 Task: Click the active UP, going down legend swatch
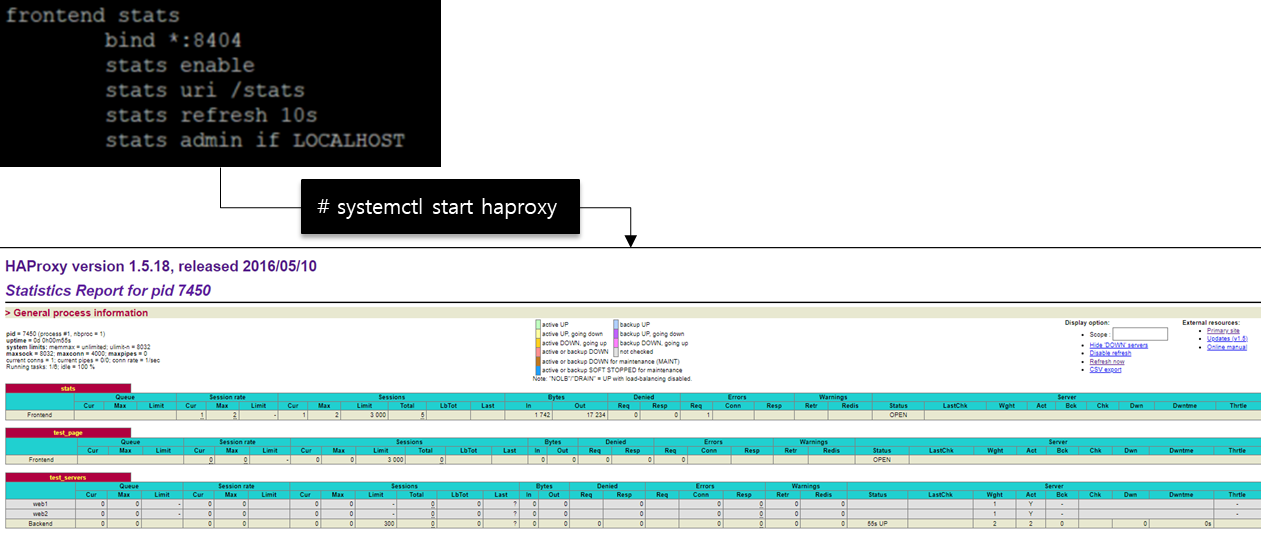537,333
